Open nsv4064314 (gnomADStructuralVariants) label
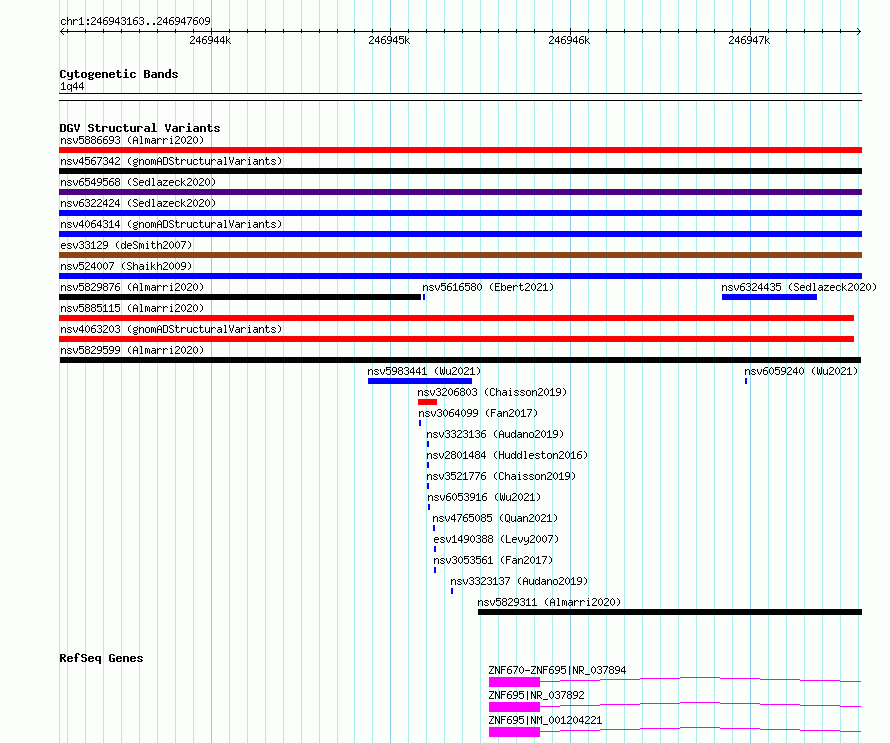Image resolution: width=890 pixels, height=743 pixels. pos(171,224)
